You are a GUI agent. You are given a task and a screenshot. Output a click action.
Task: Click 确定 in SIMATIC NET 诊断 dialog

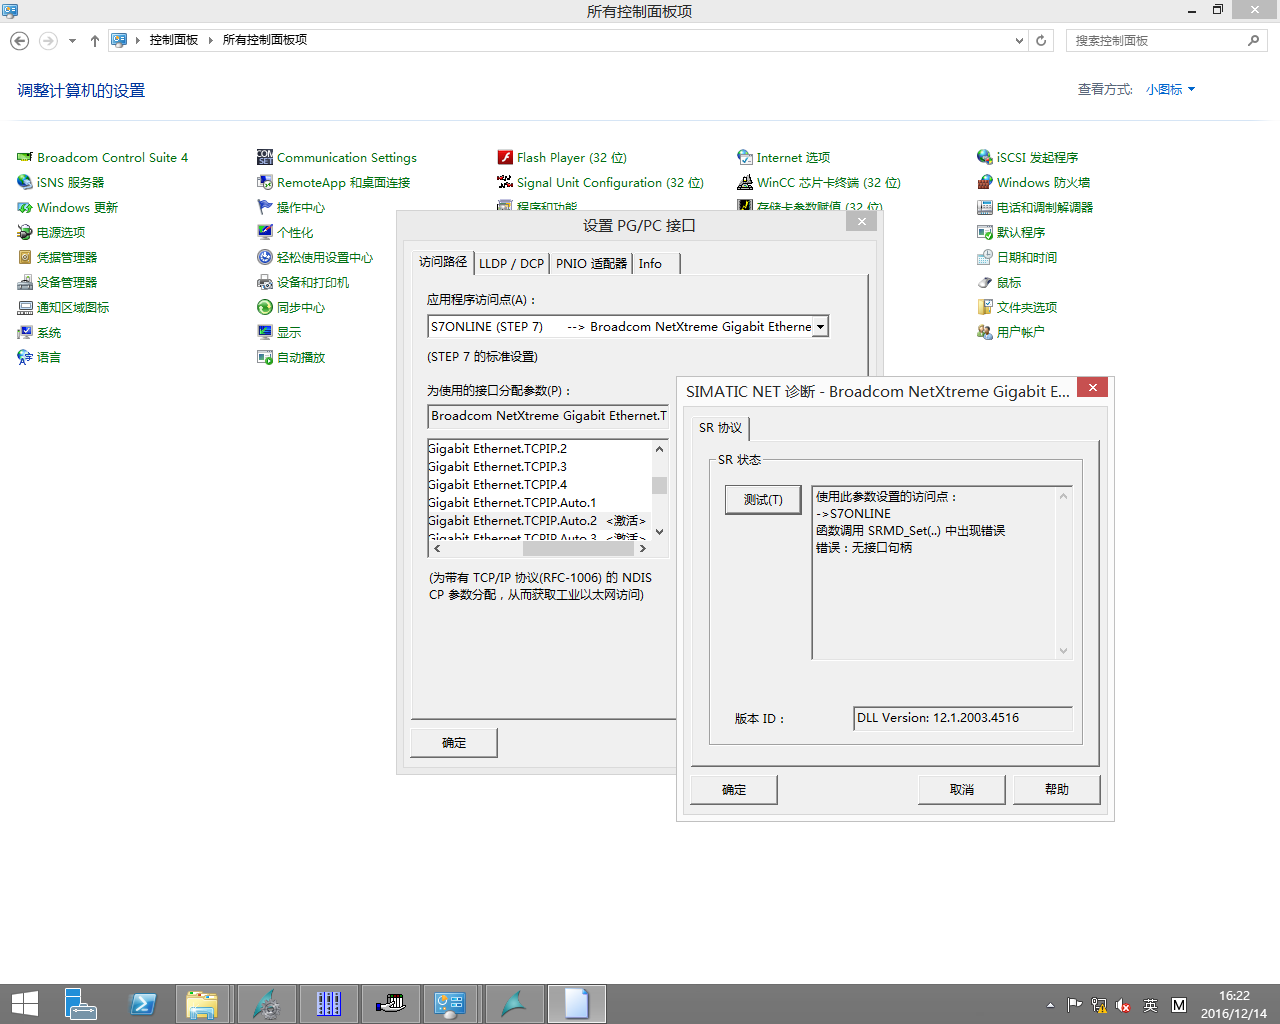point(734,790)
